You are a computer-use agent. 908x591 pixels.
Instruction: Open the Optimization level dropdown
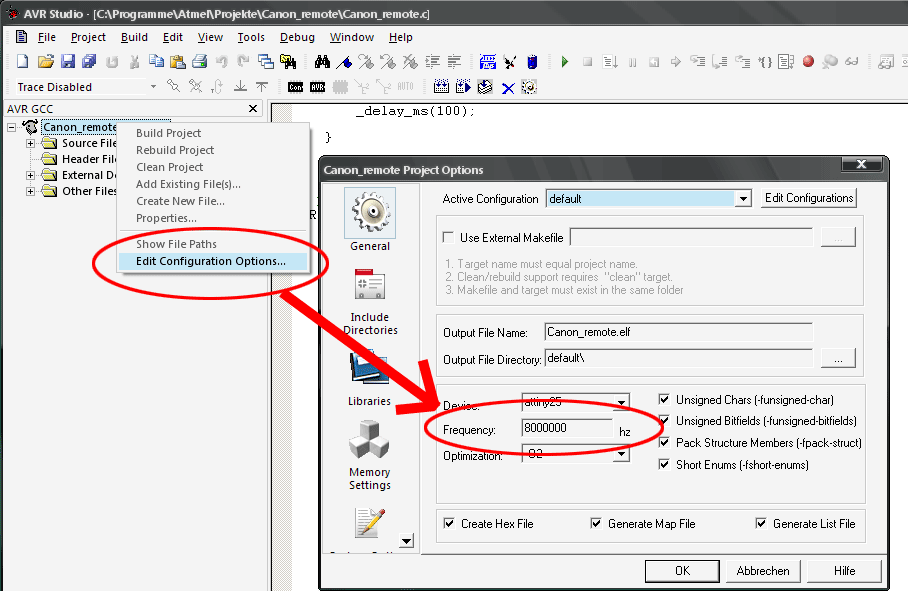click(x=621, y=454)
